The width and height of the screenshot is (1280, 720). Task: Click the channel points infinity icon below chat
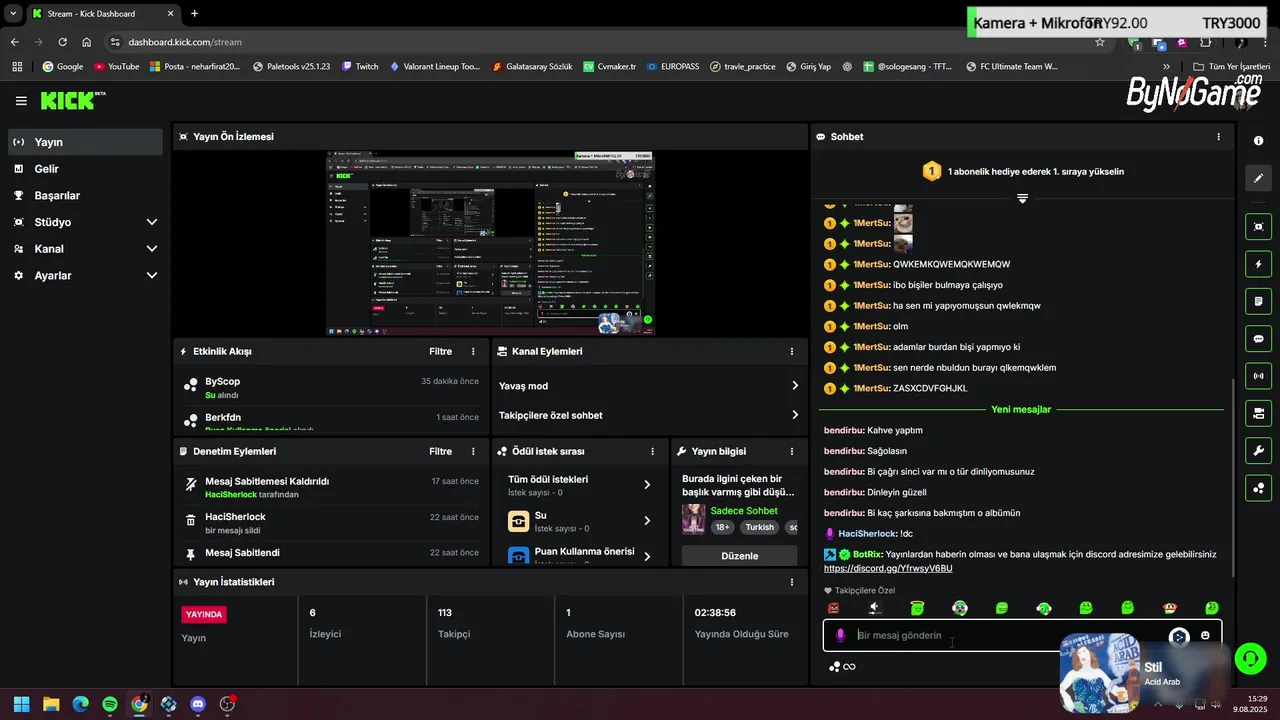842,667
